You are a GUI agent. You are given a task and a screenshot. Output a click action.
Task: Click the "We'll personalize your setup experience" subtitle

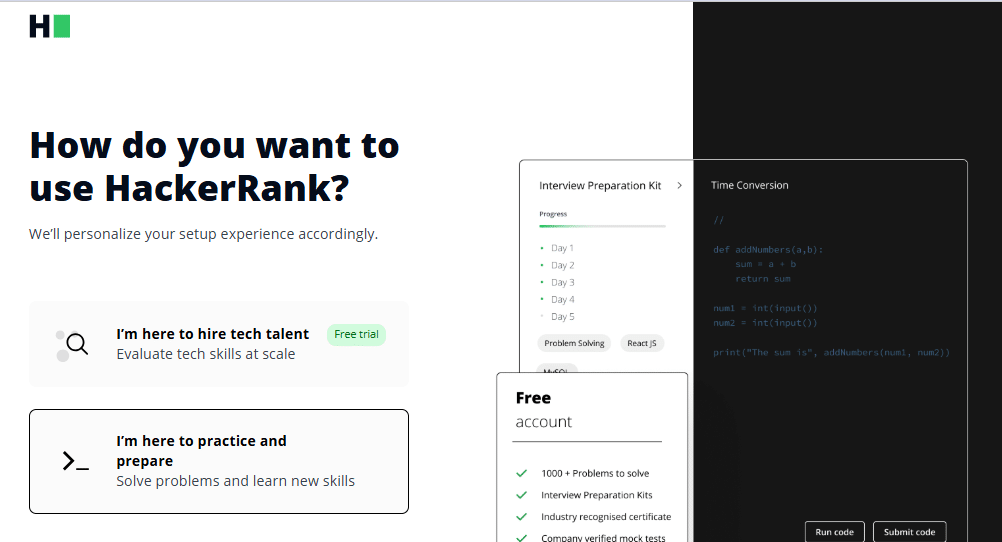pos(203,234)
